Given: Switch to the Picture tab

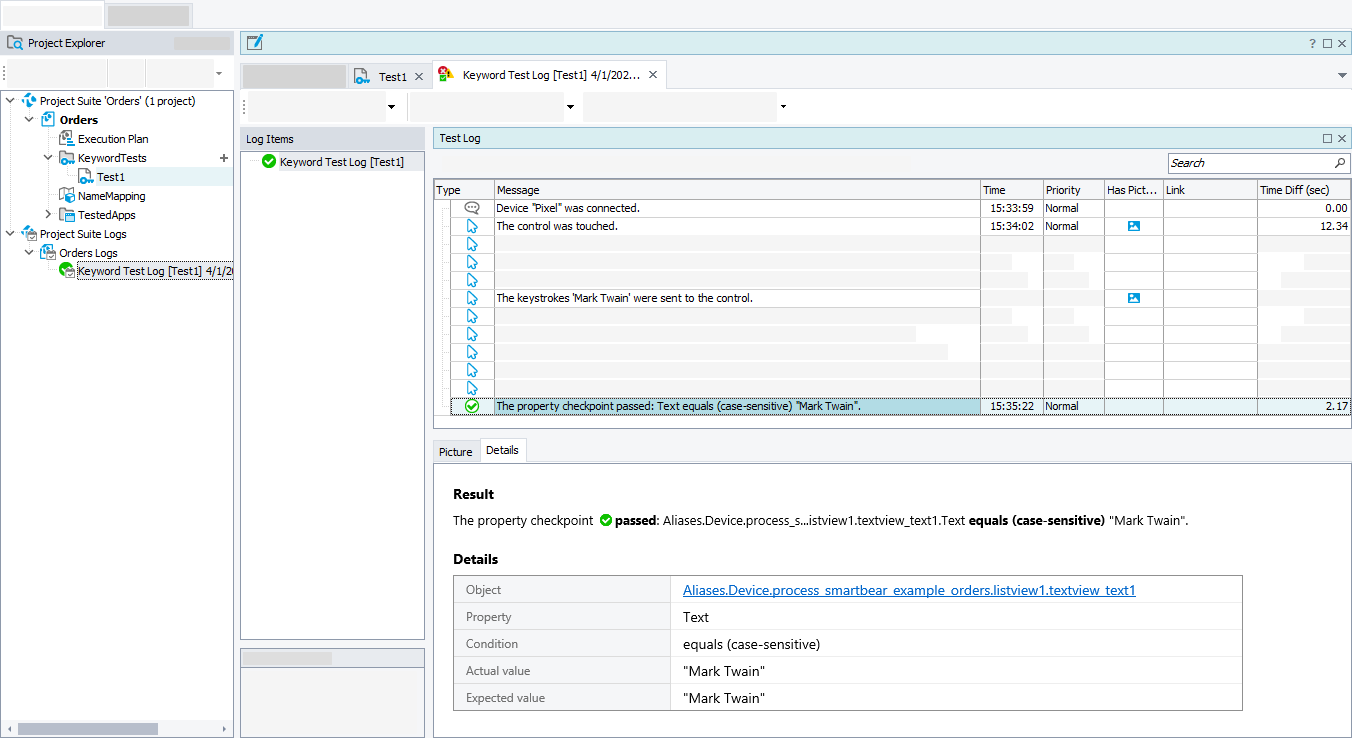Looking at the screenshot, I should click(x=455, y=452).
